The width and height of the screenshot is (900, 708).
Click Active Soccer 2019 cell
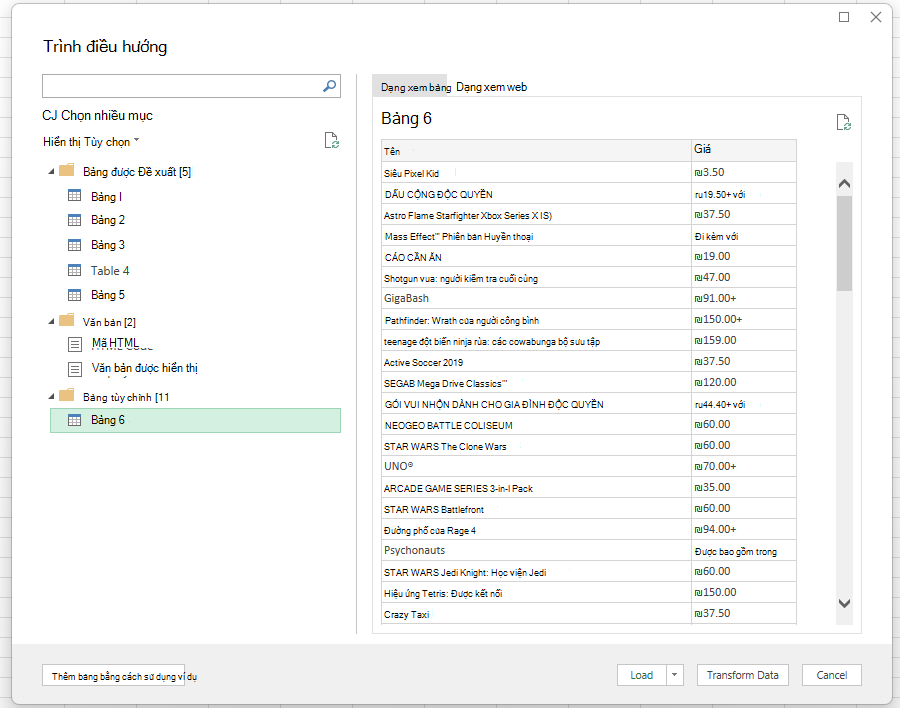click(x=536, y=362)
